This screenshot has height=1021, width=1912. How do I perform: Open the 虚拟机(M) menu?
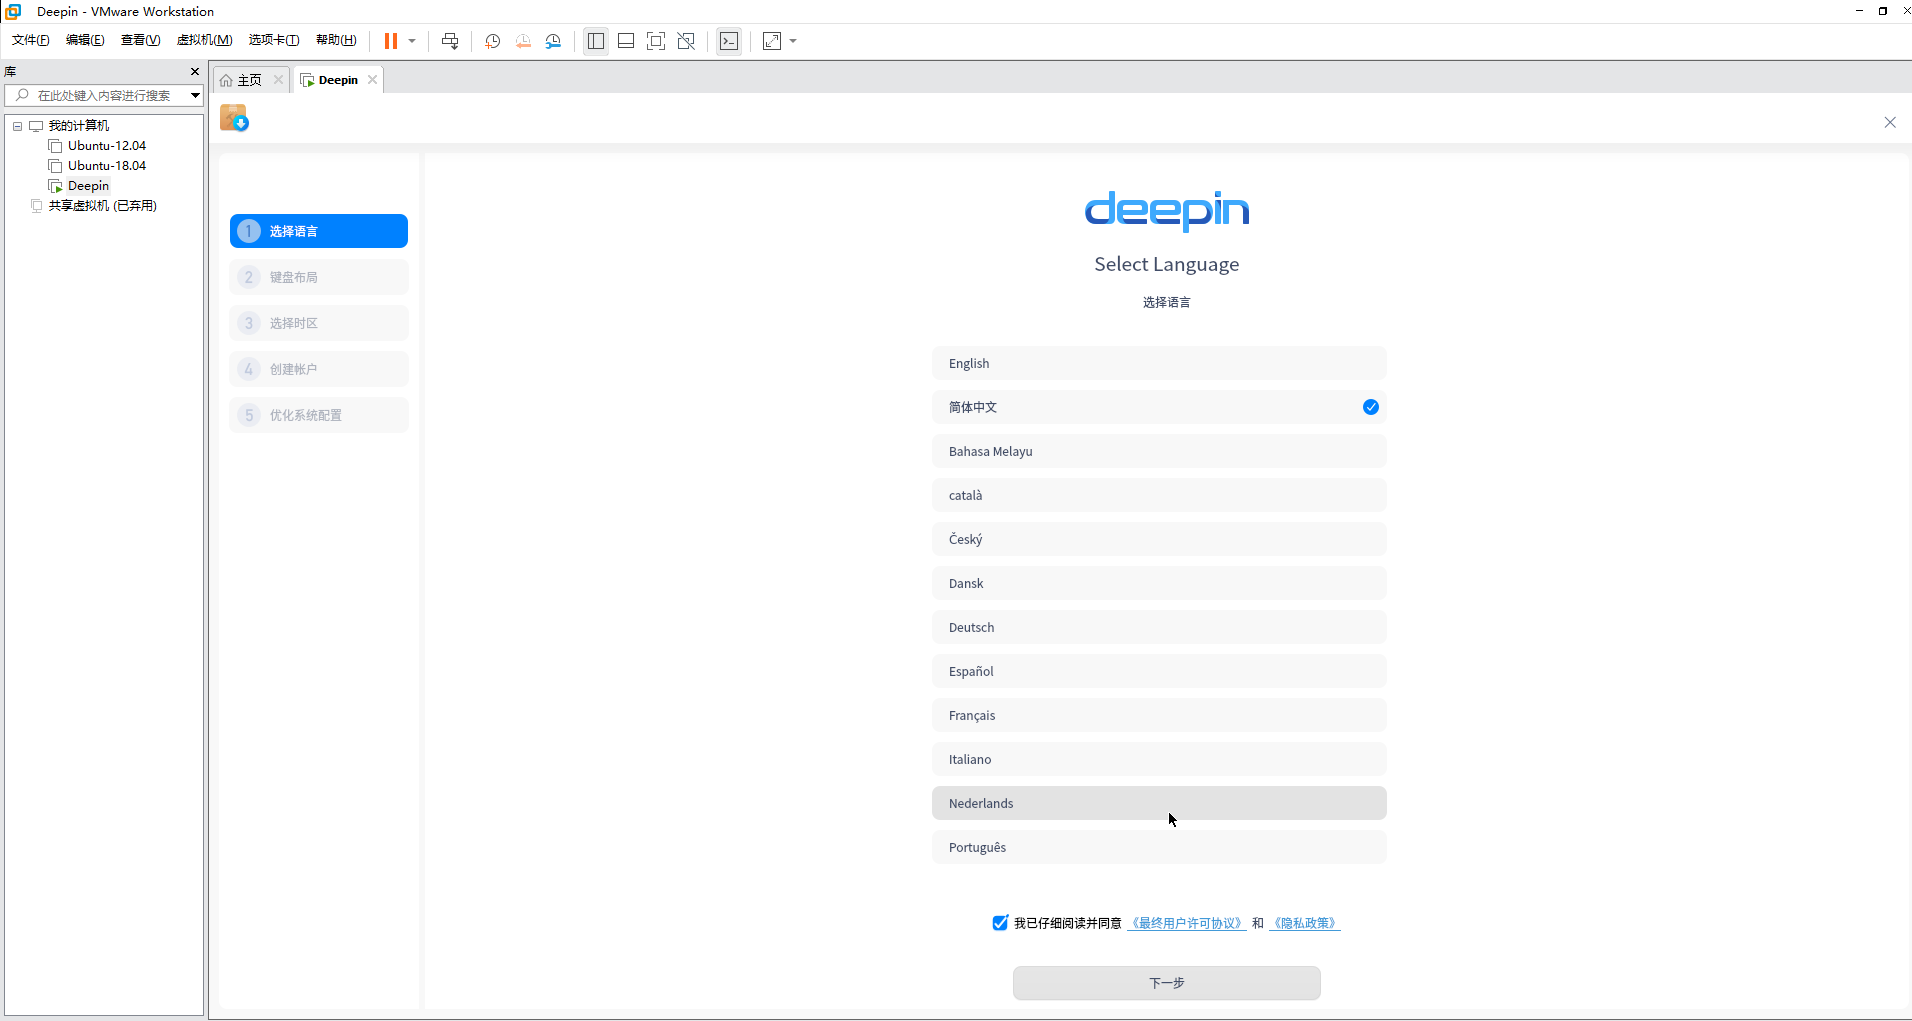(204, 40)
